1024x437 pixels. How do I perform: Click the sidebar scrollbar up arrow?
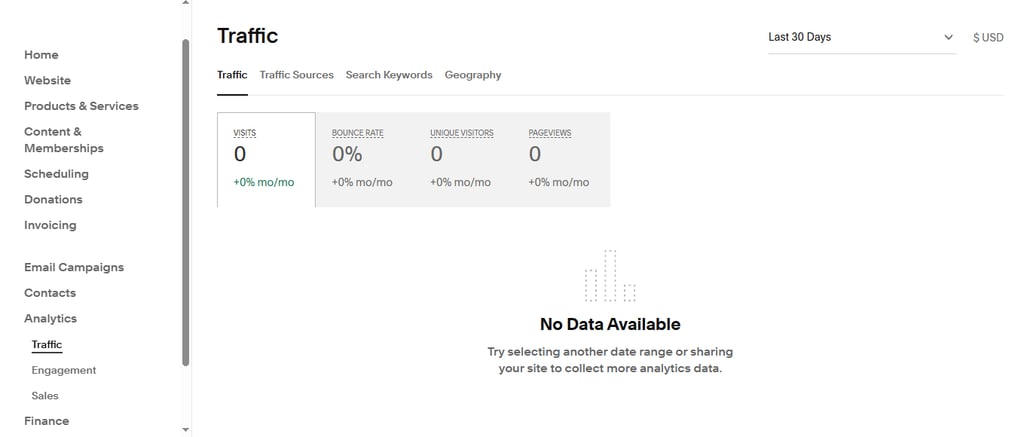[185, 3]
